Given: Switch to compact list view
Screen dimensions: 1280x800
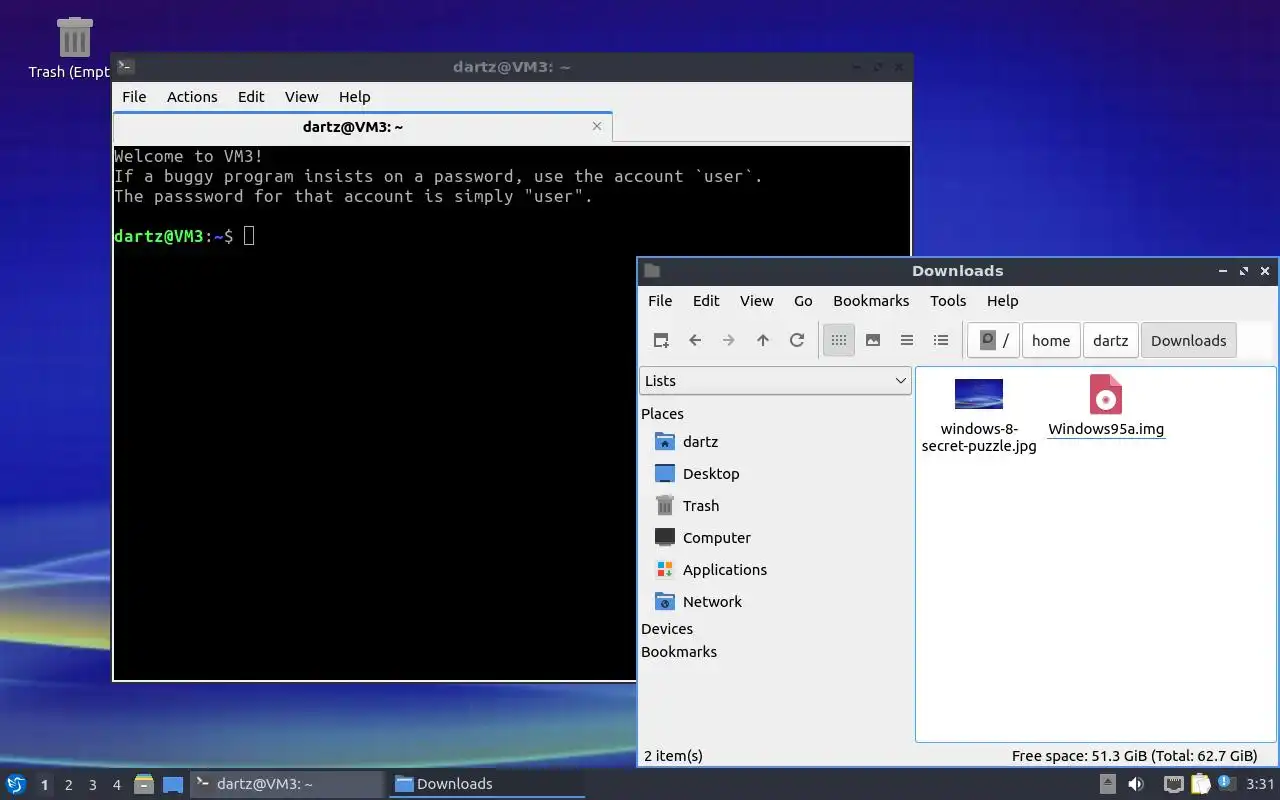Looking at the screenshot, I should tap(906, 340).
